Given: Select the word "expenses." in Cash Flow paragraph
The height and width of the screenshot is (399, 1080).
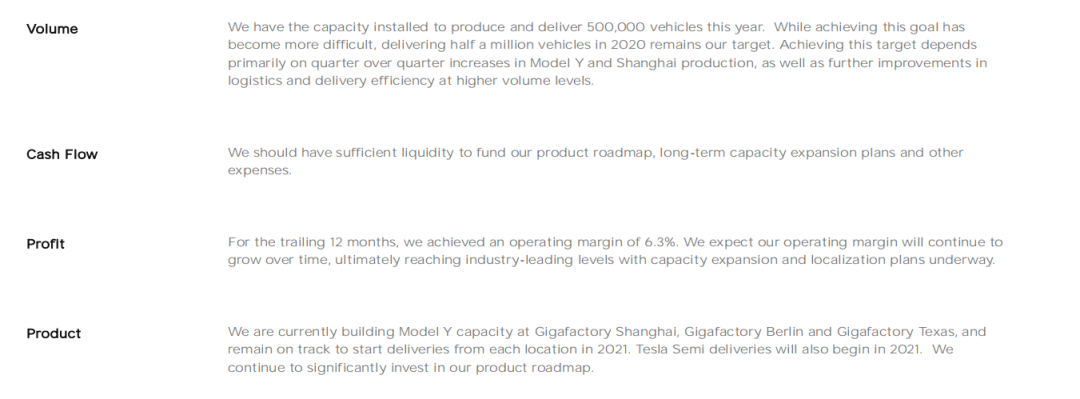Looking at the screenshot, I should click(x=260, y=171).
